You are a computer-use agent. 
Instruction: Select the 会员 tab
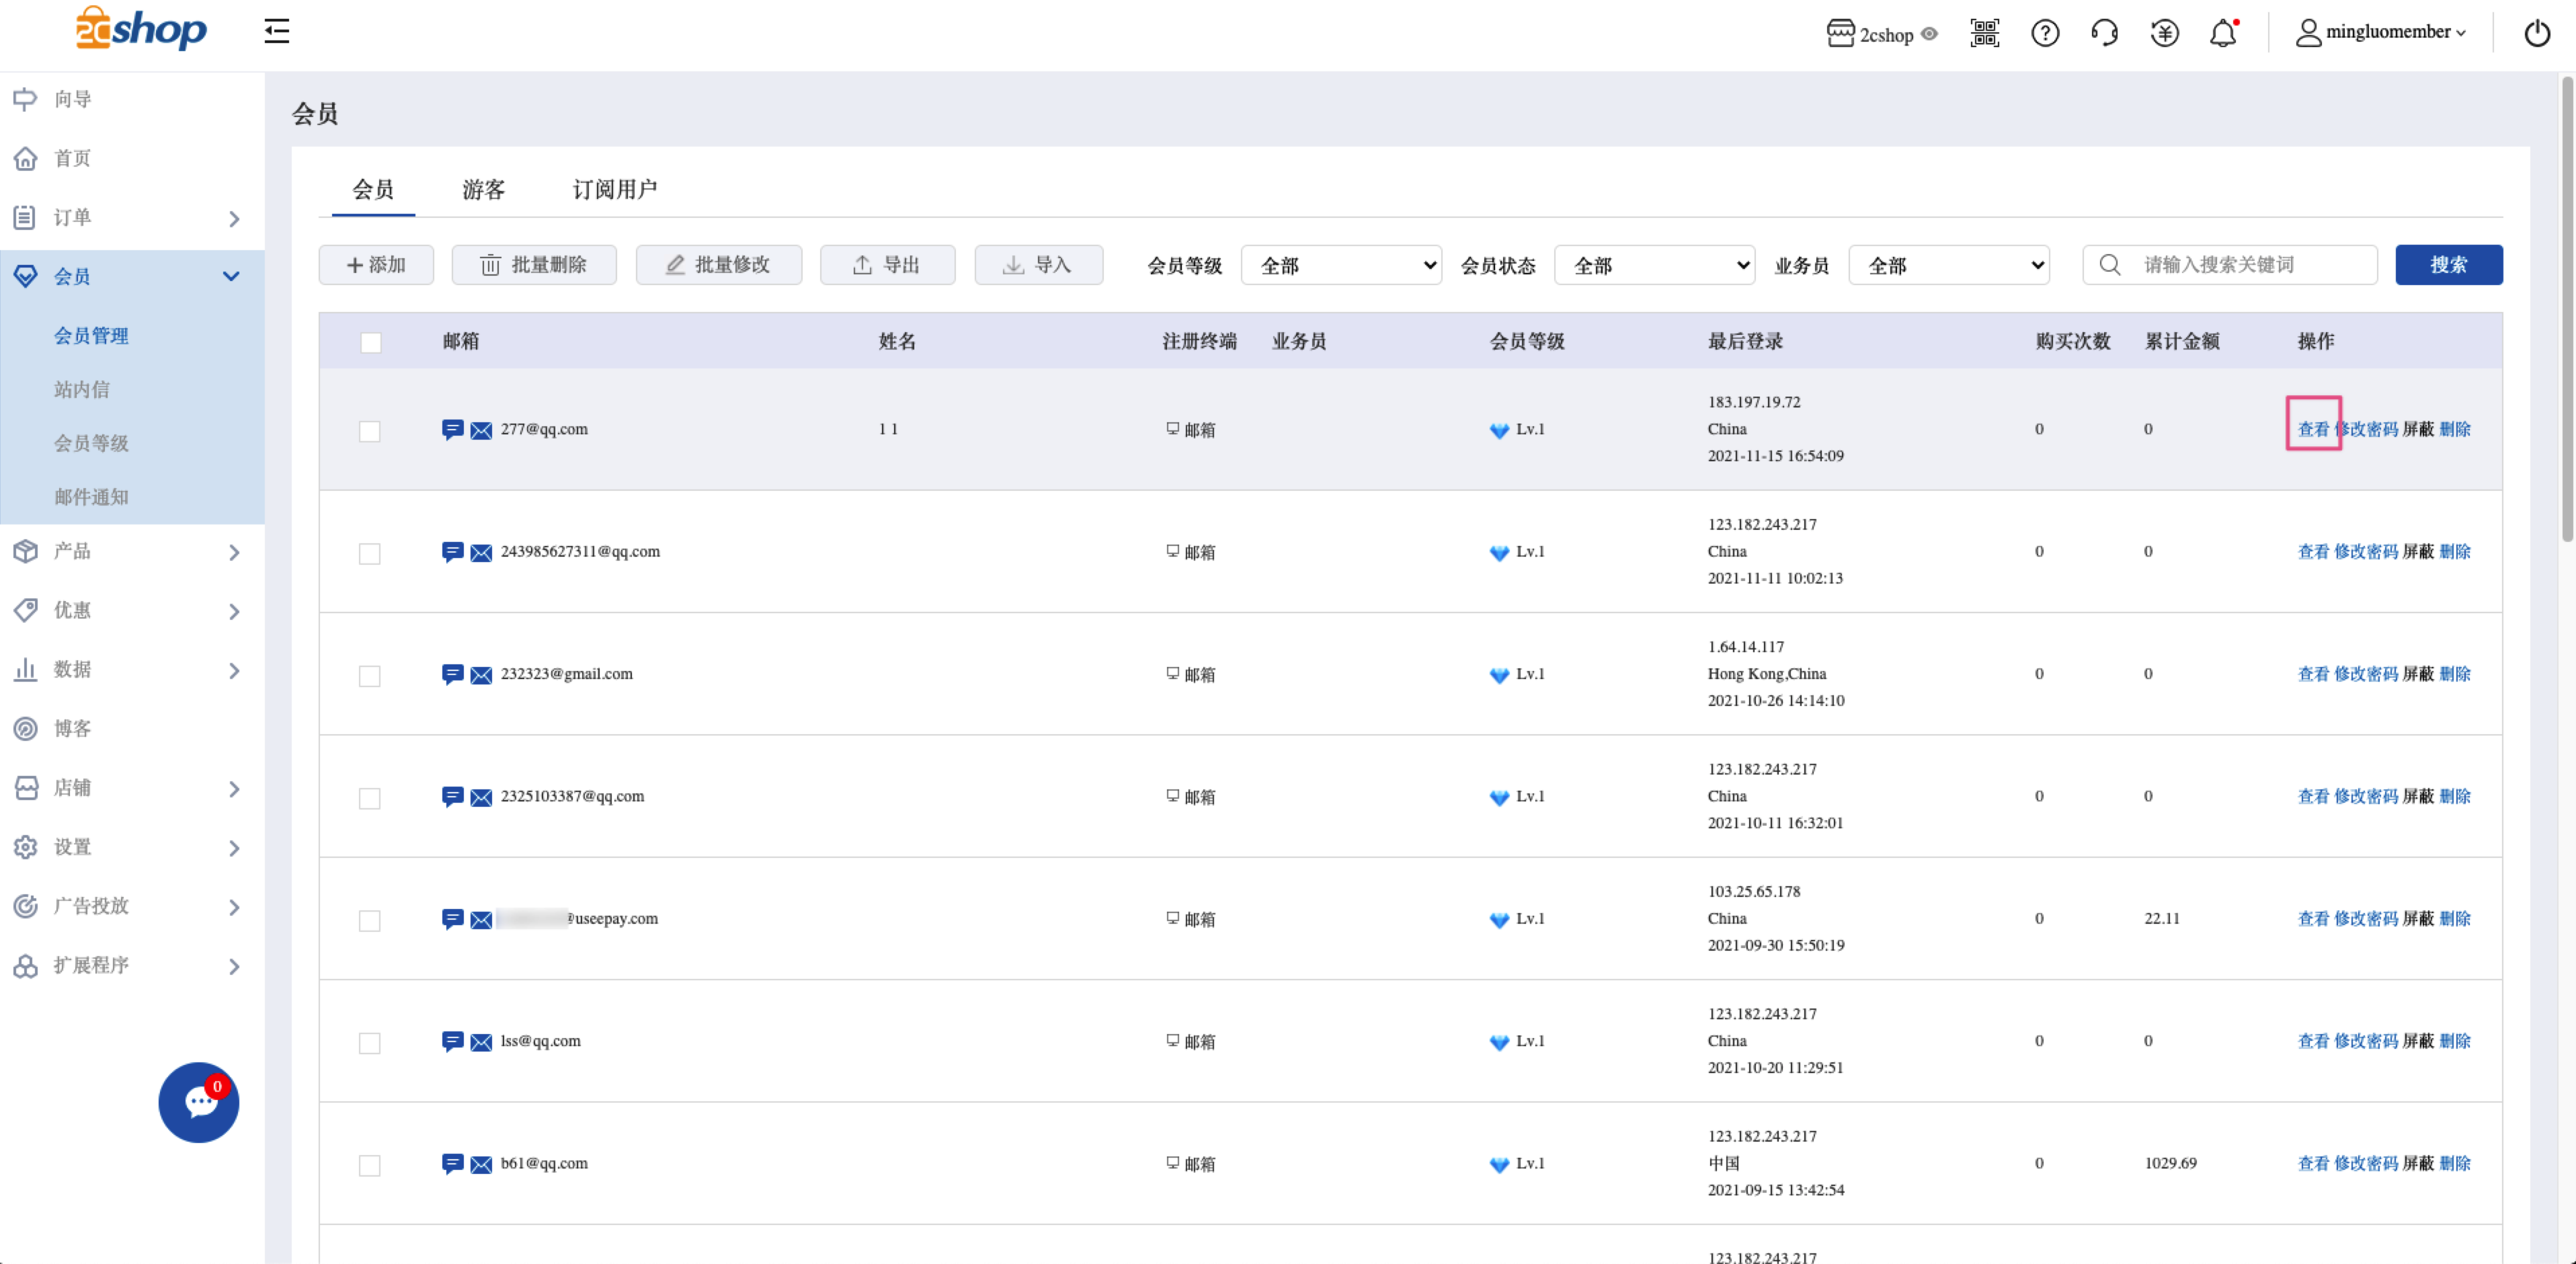click(373, 189)
